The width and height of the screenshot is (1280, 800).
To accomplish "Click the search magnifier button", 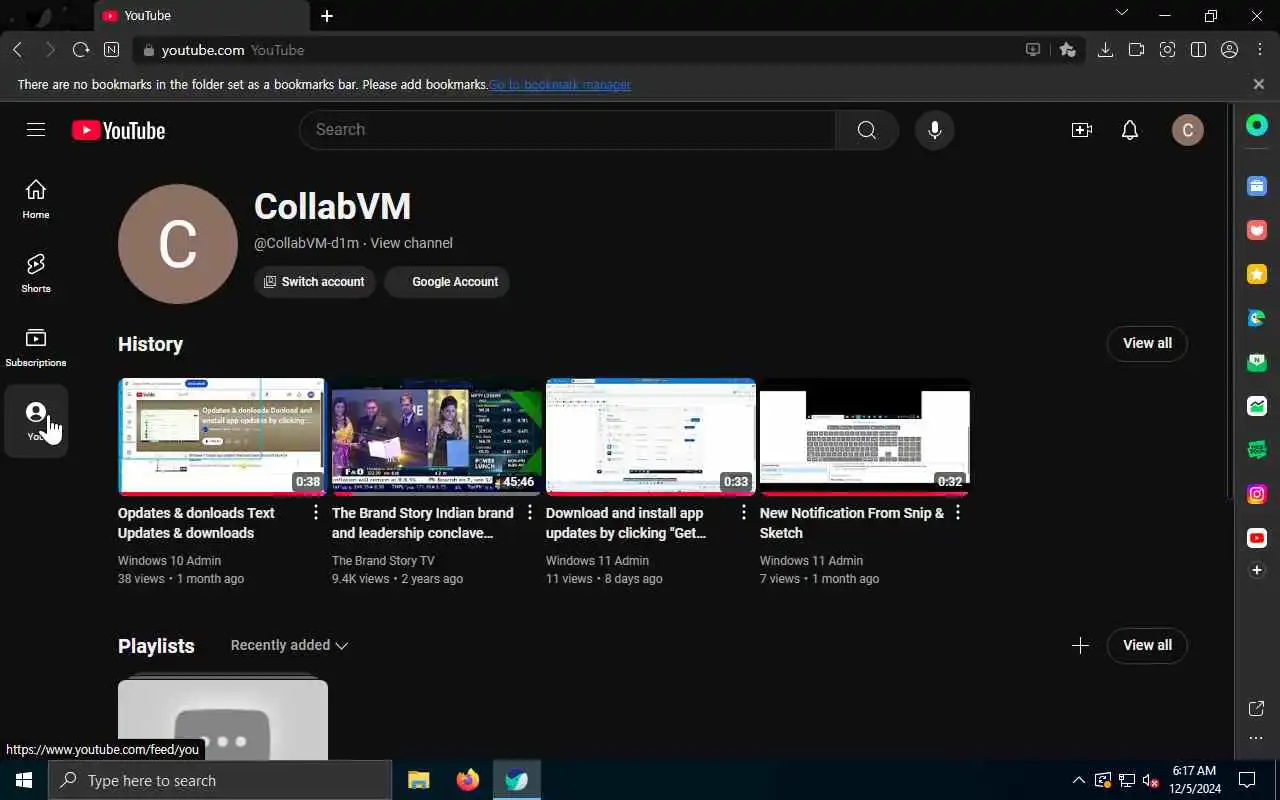I will tap(867, 130).
